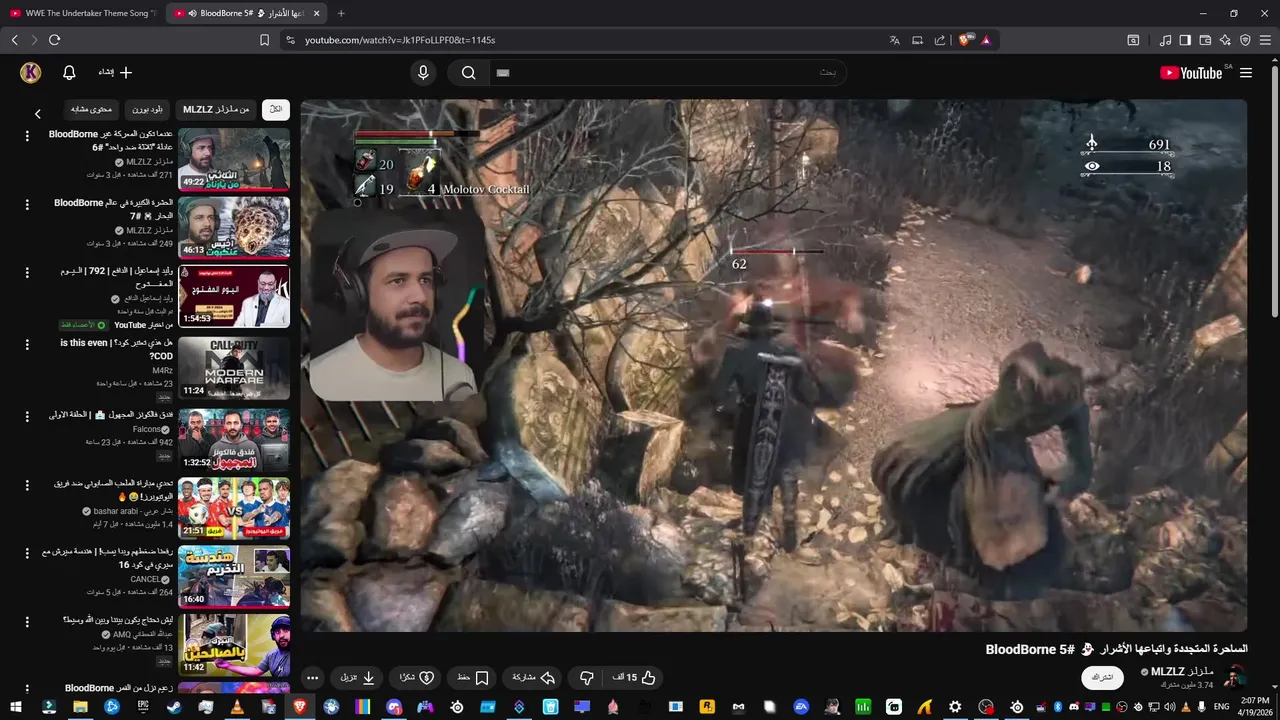
Task: Open the Brave VPN shield icon
Action: click(x=1245, y=40)
